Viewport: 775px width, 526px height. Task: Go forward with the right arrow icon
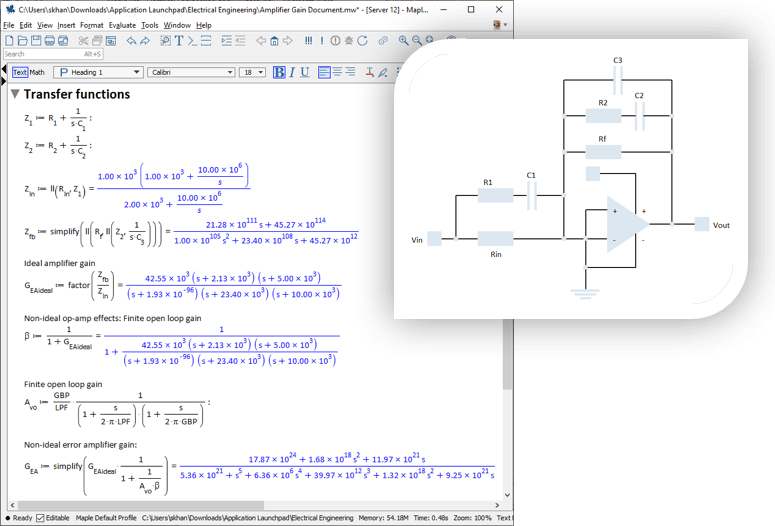point(288,41)
